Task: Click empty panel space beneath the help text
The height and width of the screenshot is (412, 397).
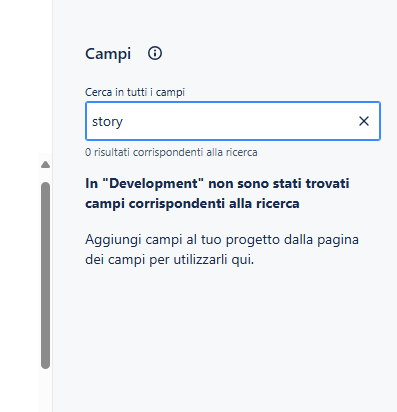Action: pyautogui.click(x=223, y=333)
